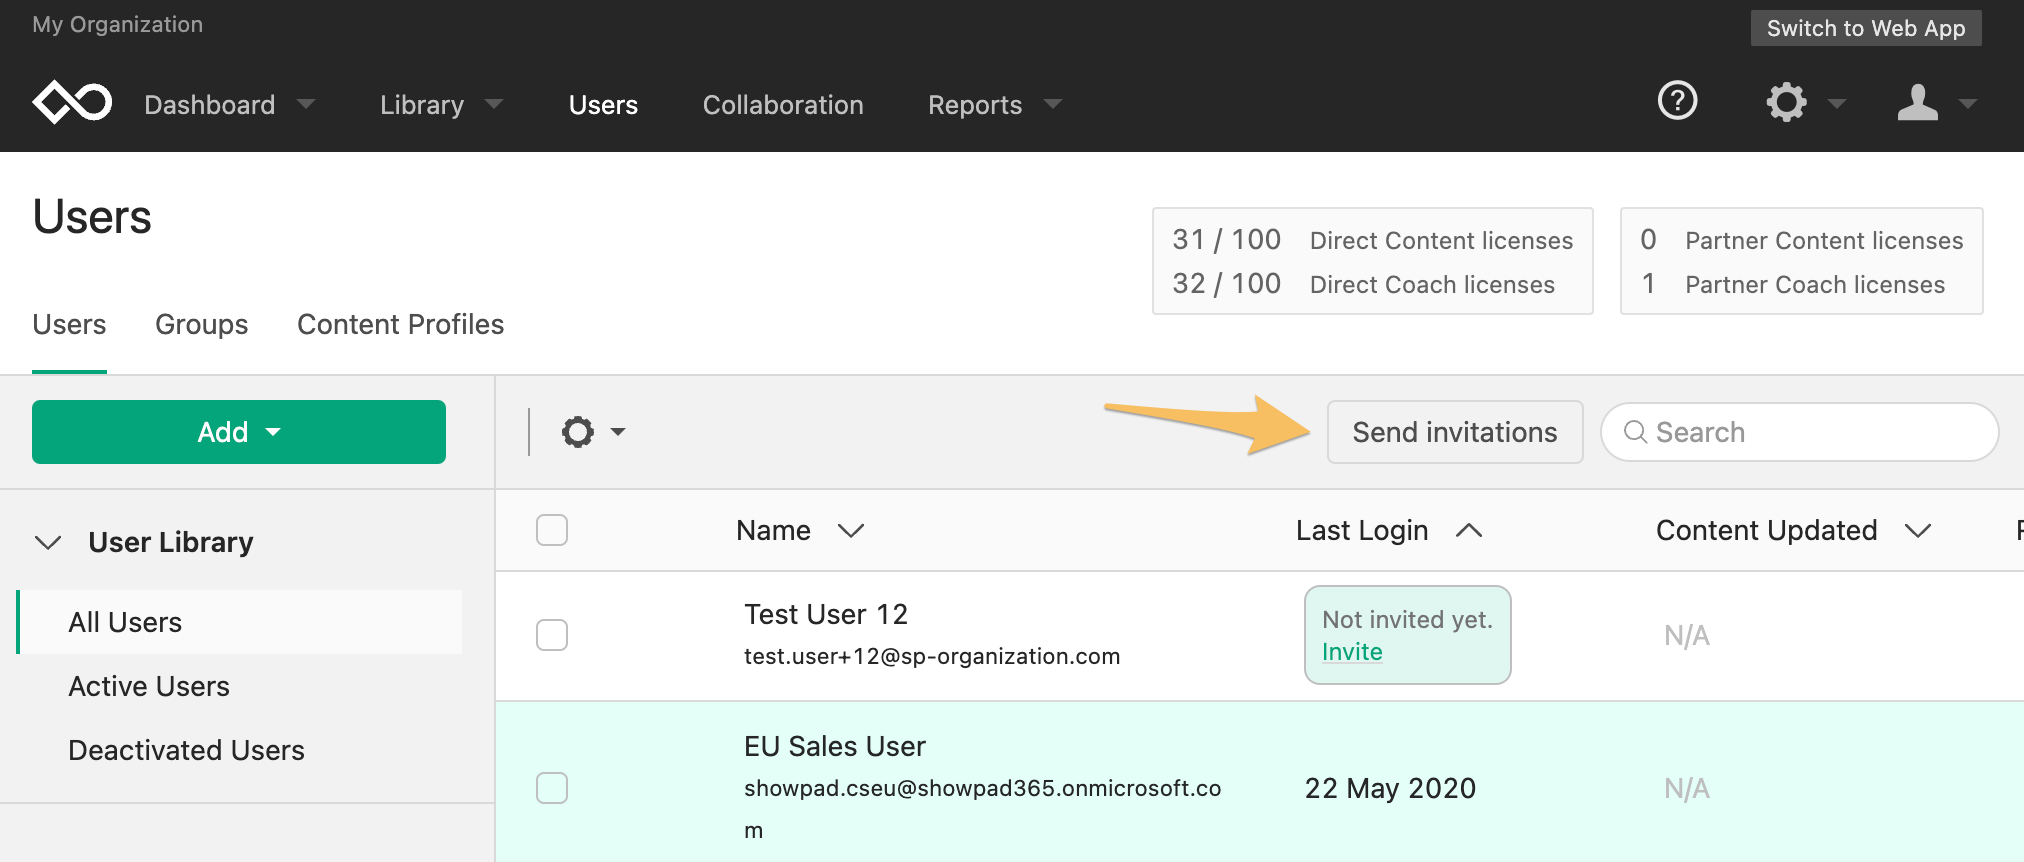Image resolution: width=2024 pixels, height=862 pixels.
Task: Click N/A content updated for Test User 12
Action: 1687,635
